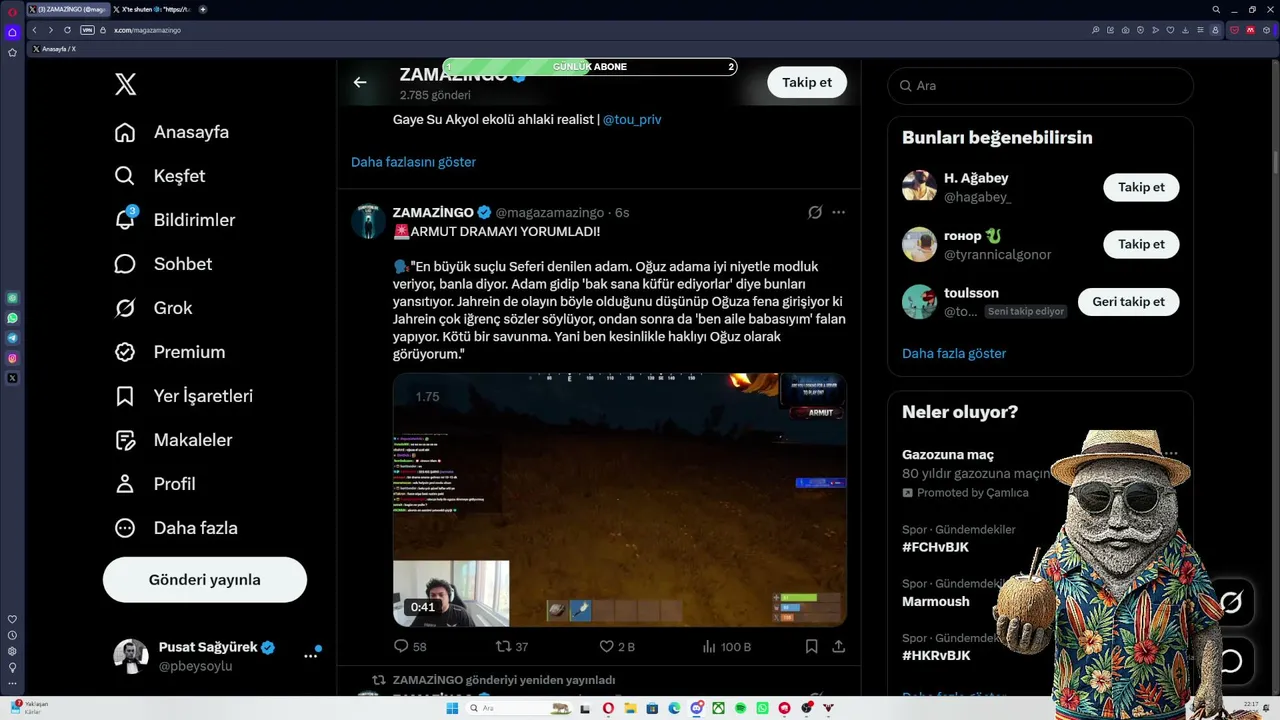Viewport: 1280px width, 720px height.
Task: Click the browser back button
Action: [34, 30]
